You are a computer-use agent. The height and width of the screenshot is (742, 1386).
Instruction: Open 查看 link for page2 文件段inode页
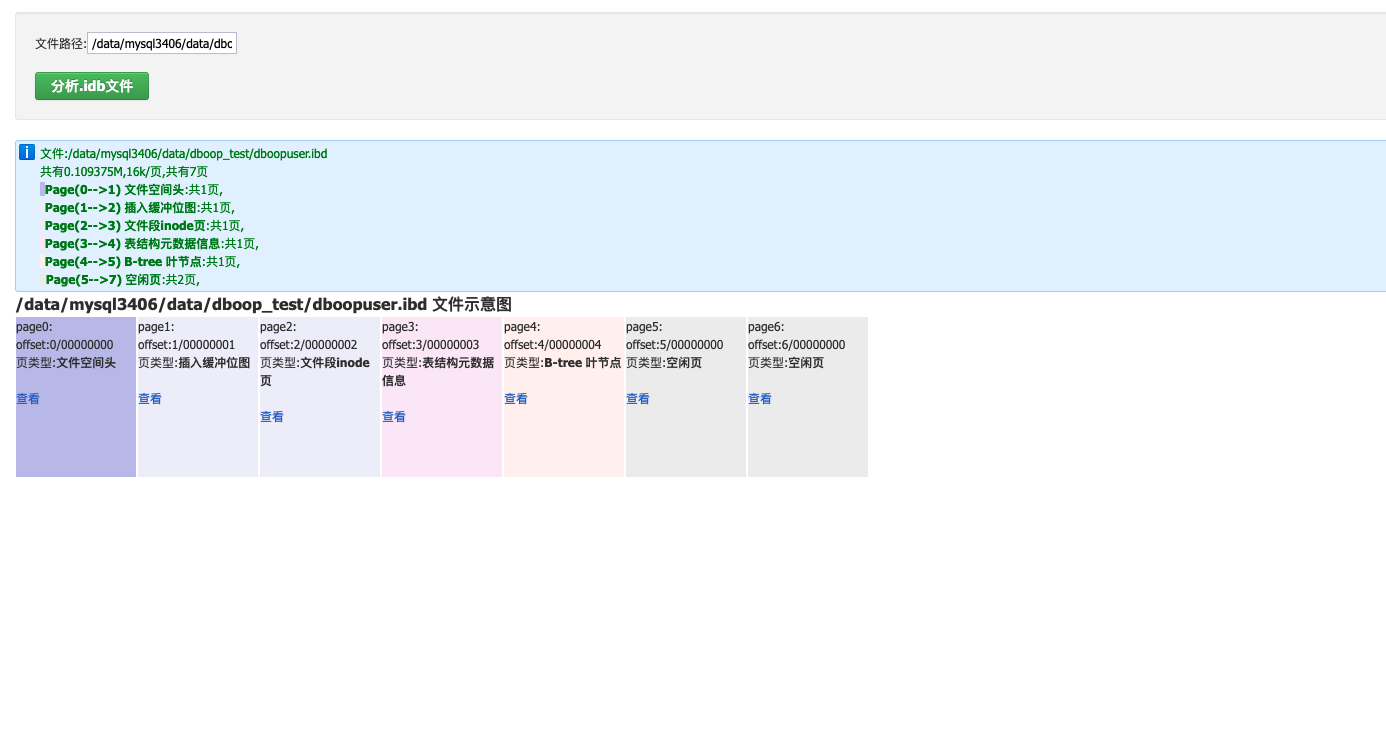(x=272, y=417)
